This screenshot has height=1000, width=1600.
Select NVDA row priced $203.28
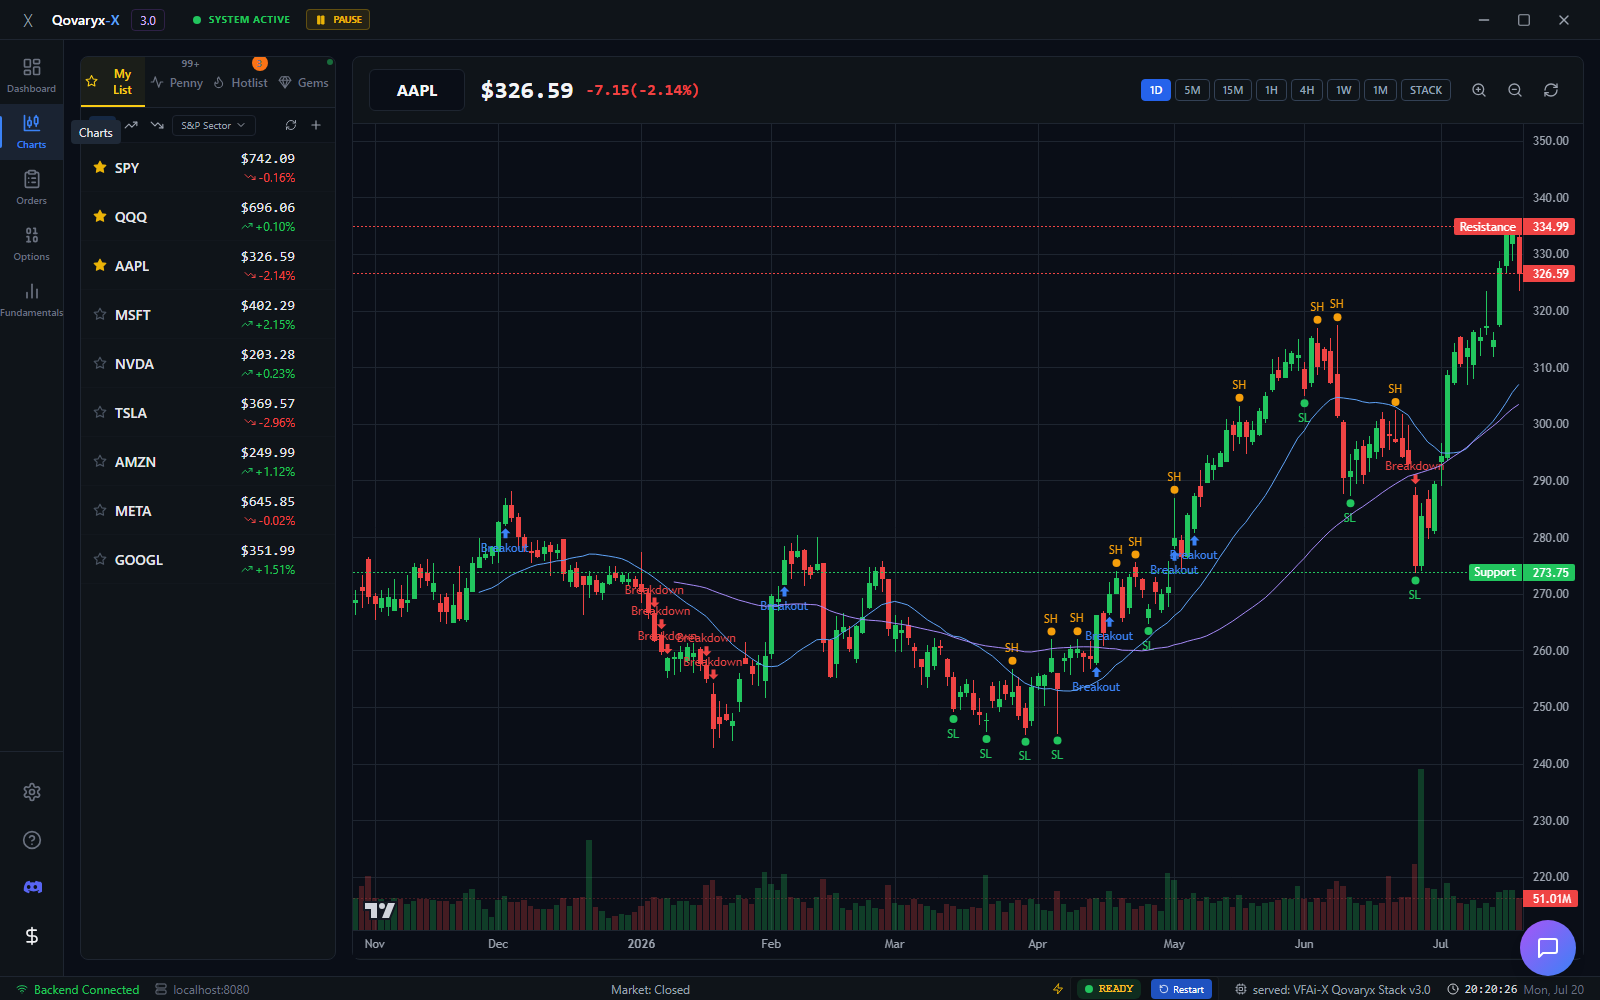point(208,364)
